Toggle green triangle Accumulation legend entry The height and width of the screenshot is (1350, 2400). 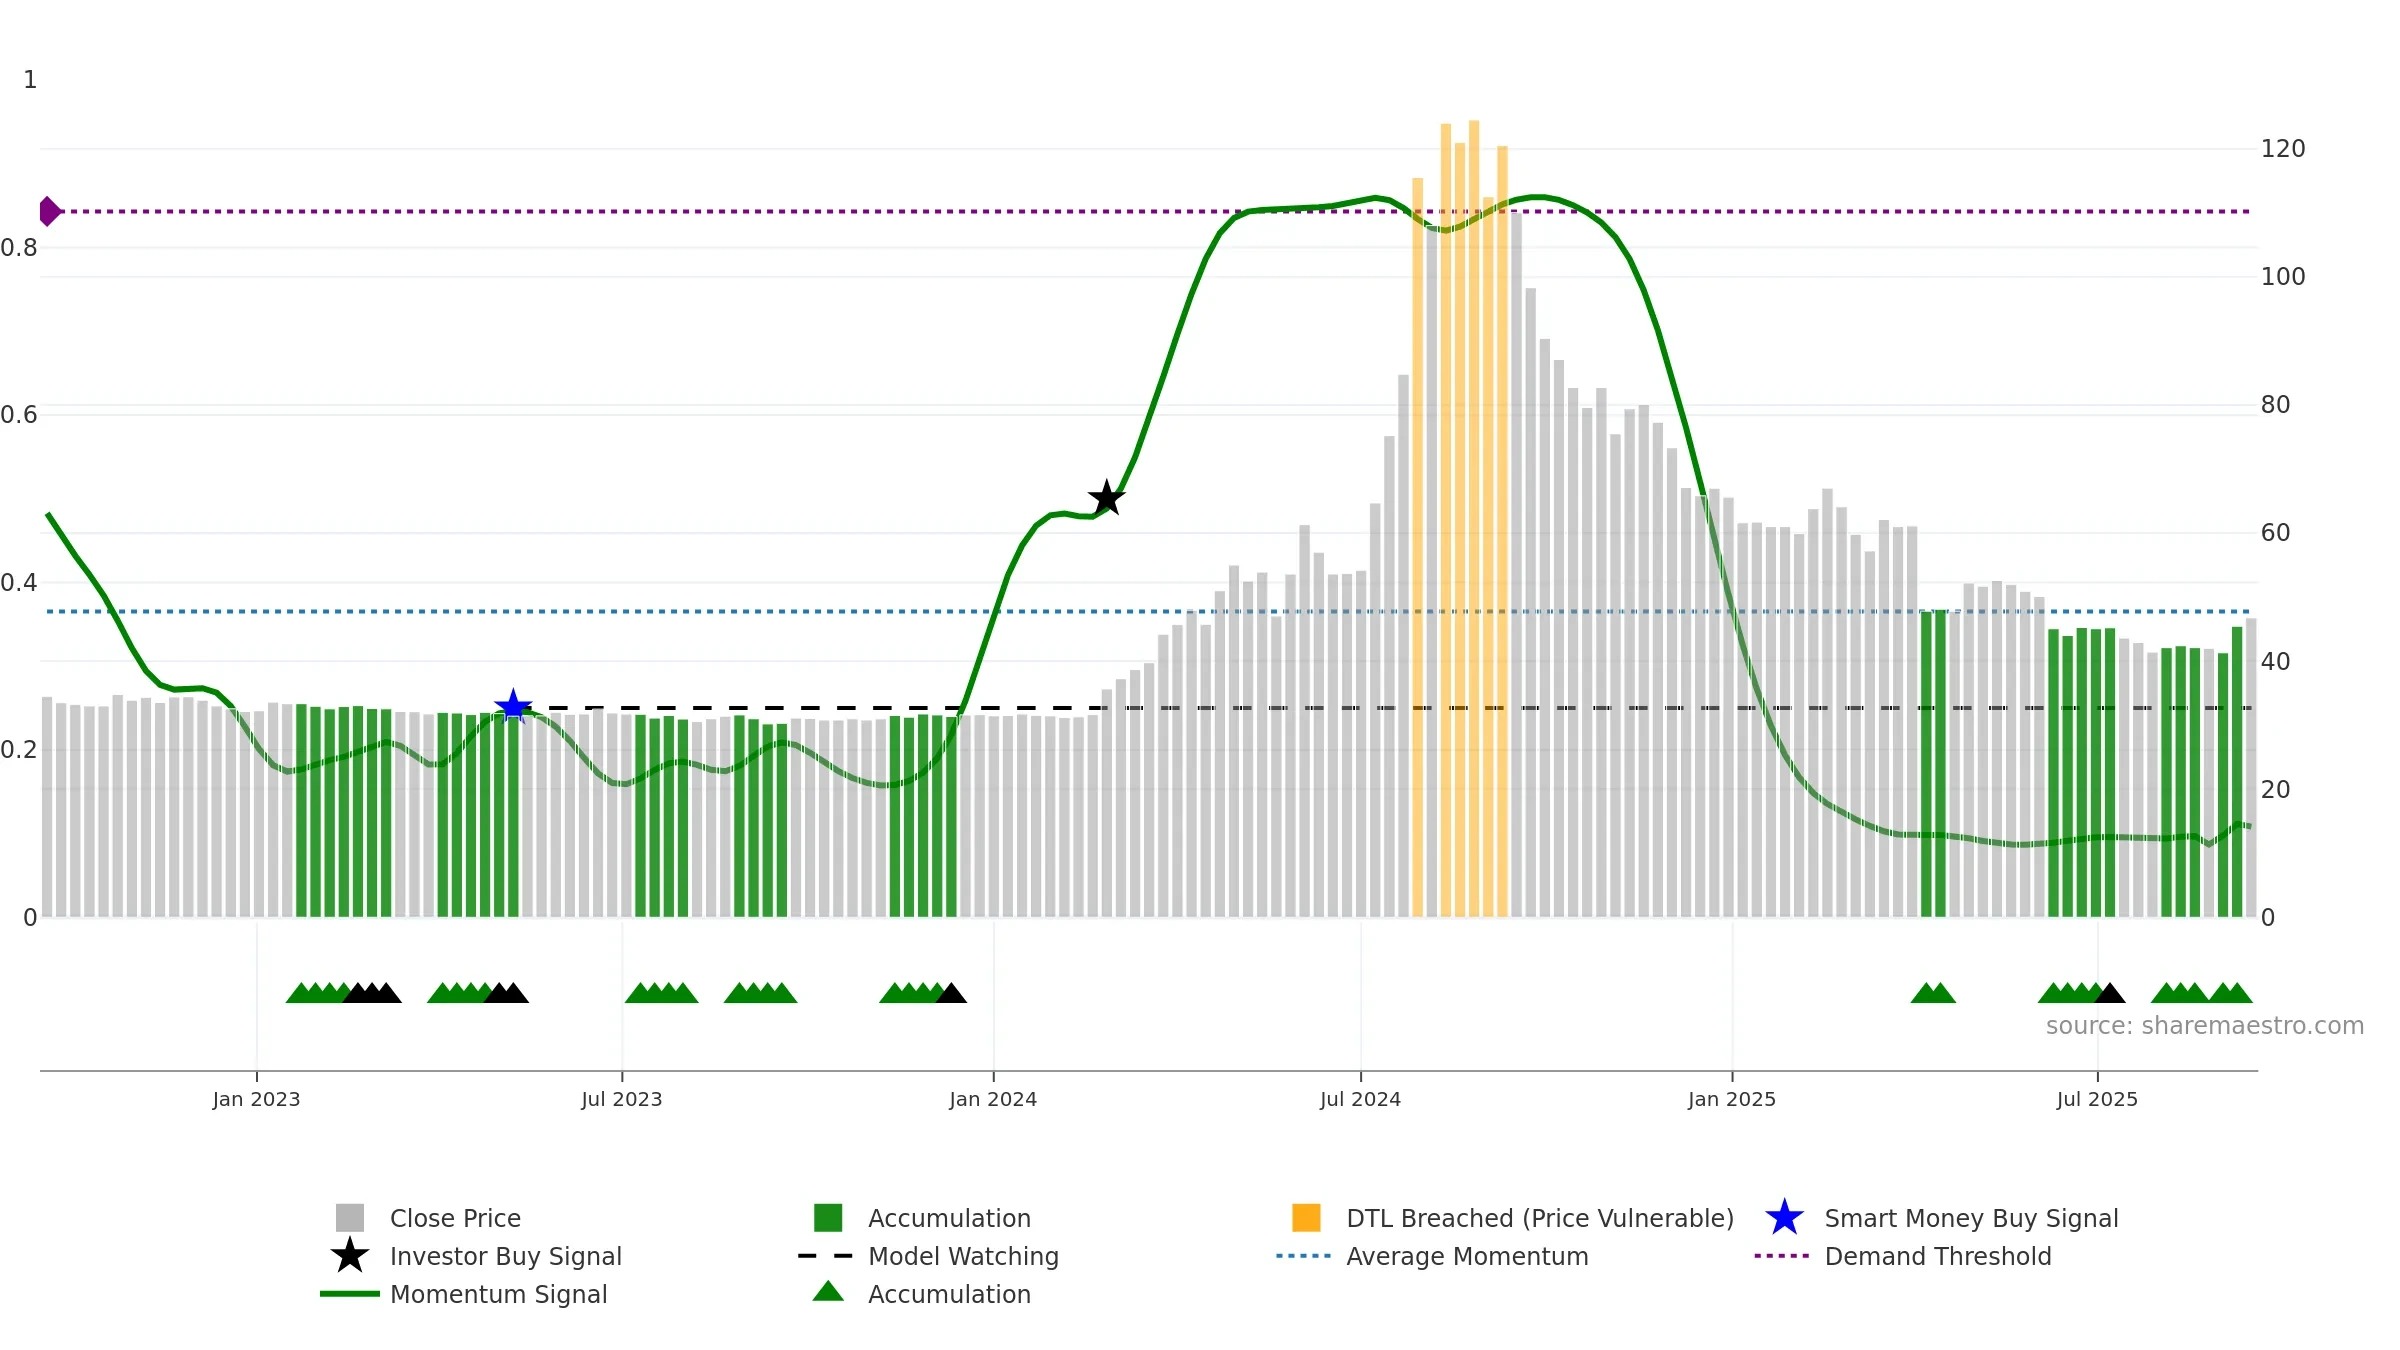pyautogui.click(x=921, y=1294)
